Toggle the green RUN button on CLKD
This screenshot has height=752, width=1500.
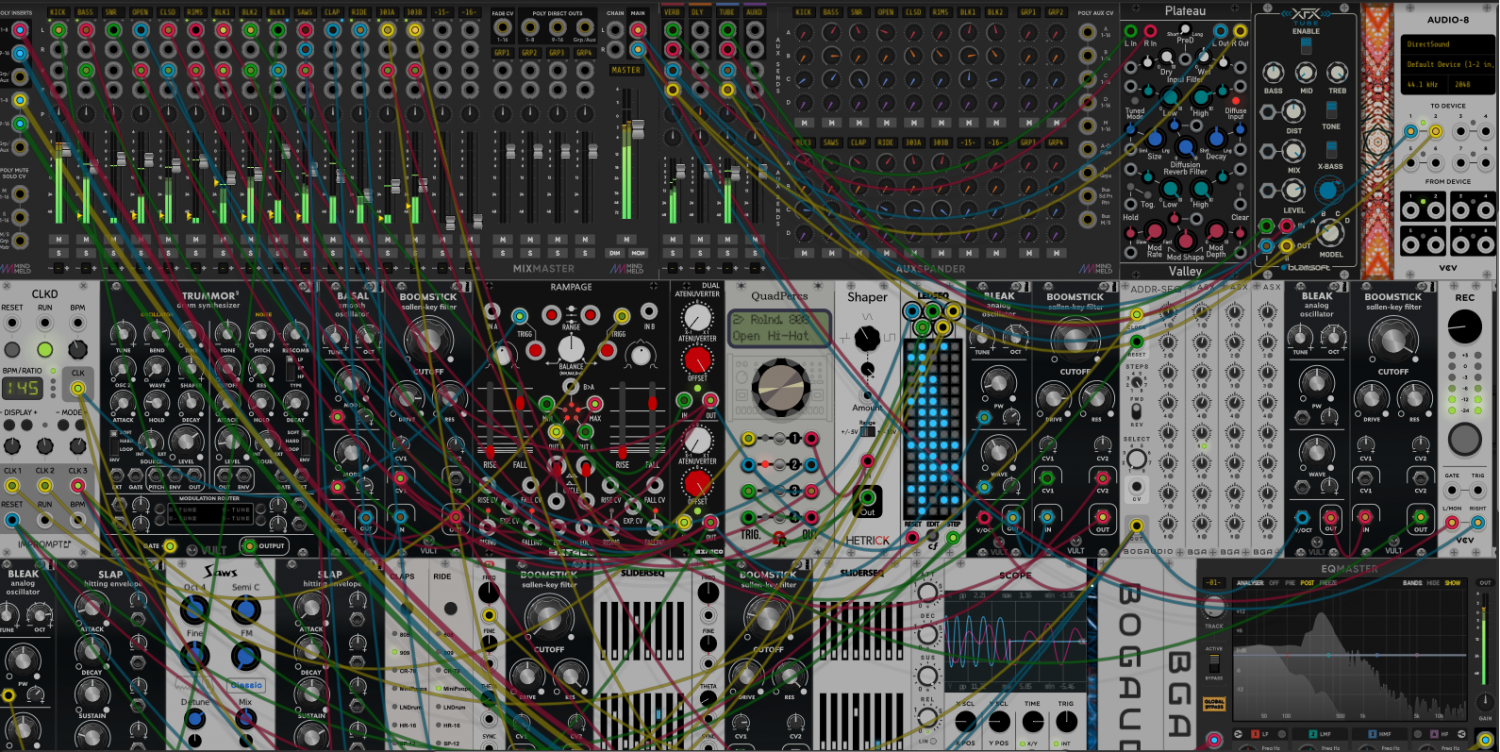[45, 349]
